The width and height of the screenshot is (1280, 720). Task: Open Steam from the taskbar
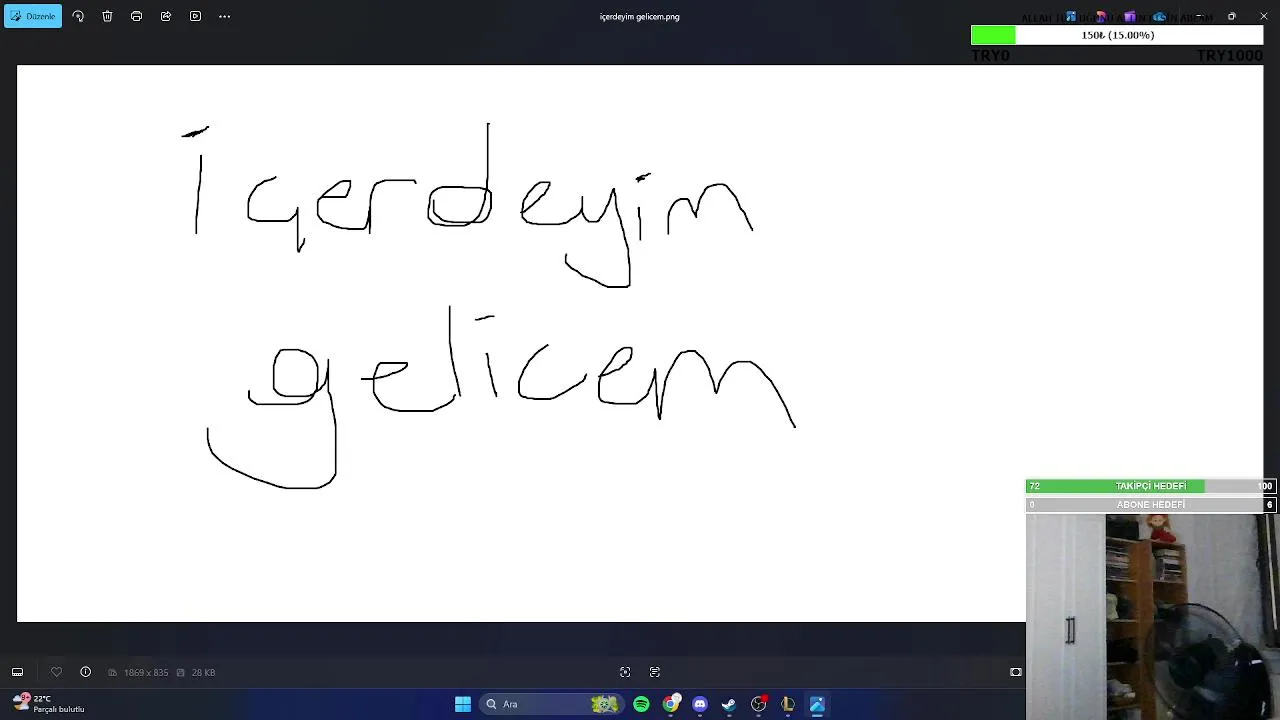coord(729,704)
